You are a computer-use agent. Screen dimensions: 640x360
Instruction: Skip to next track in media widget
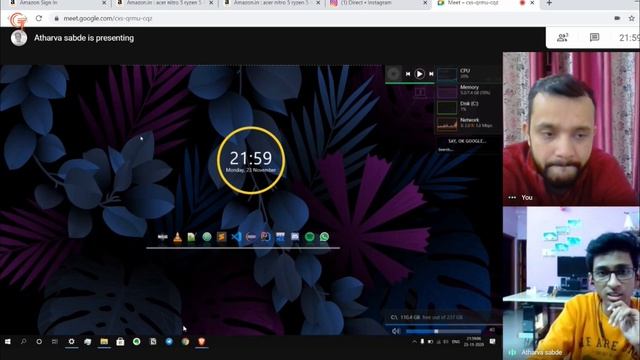[431, 74]
